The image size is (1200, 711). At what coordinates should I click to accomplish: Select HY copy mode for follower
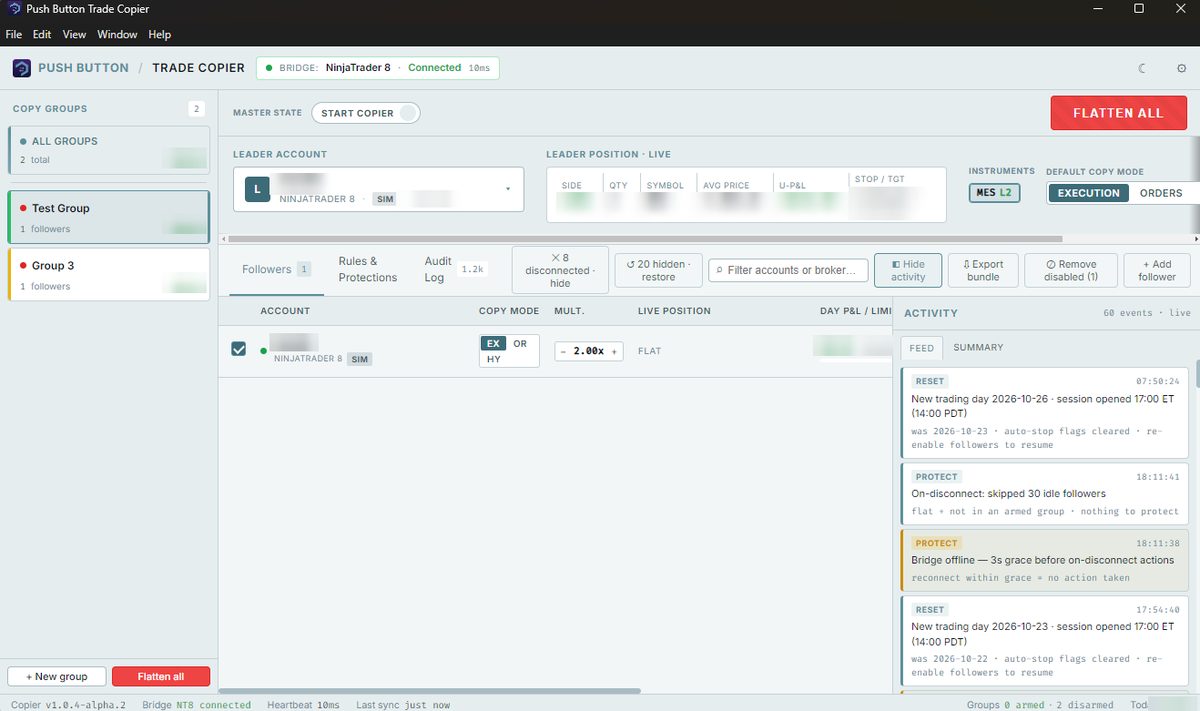point(494,359)
